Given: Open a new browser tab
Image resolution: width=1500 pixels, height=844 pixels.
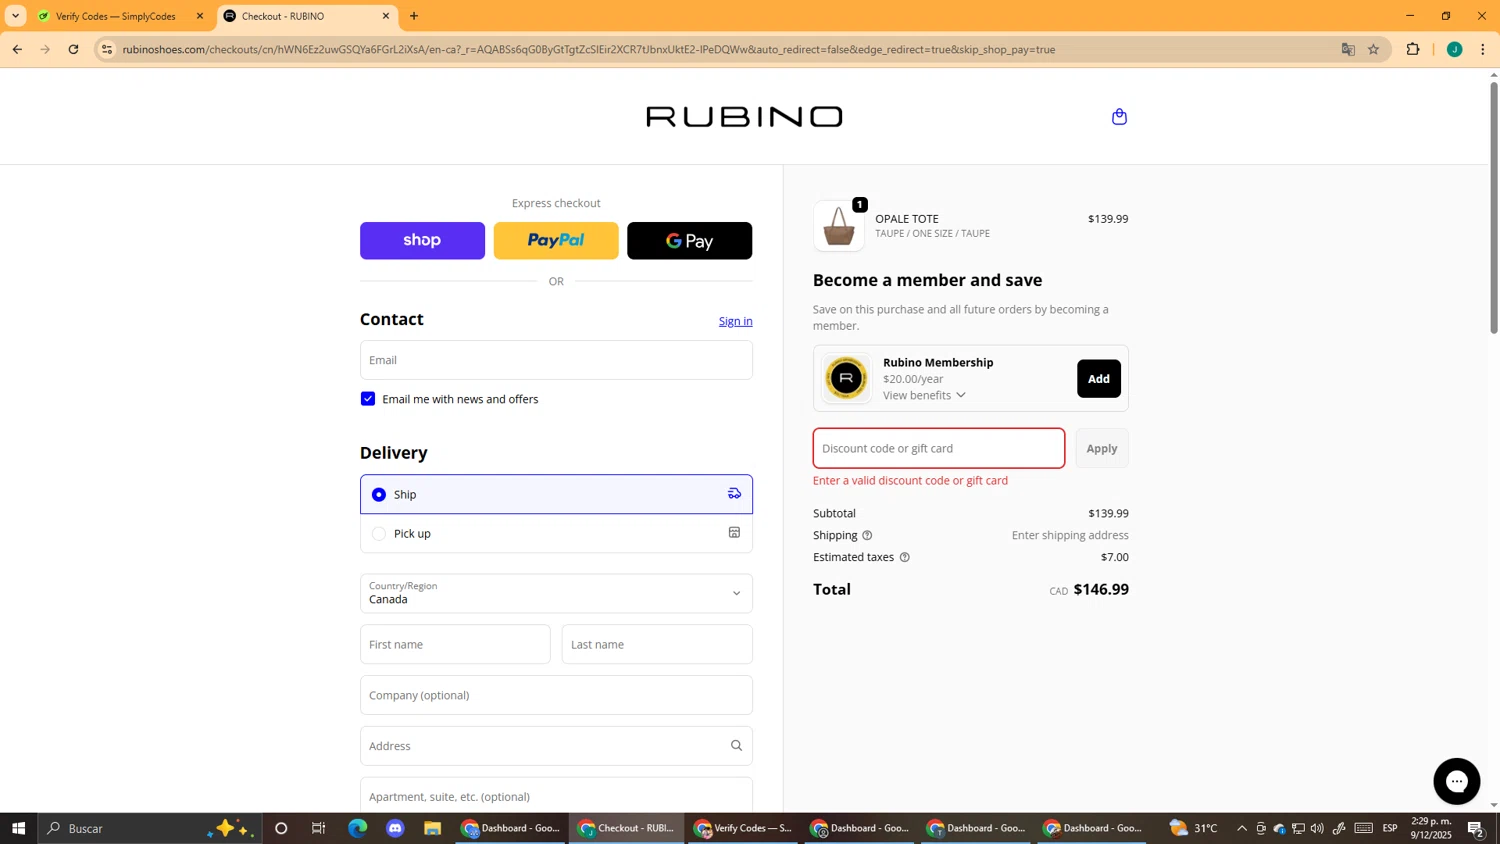Looking at the screenshot, I should click(414, 16).
